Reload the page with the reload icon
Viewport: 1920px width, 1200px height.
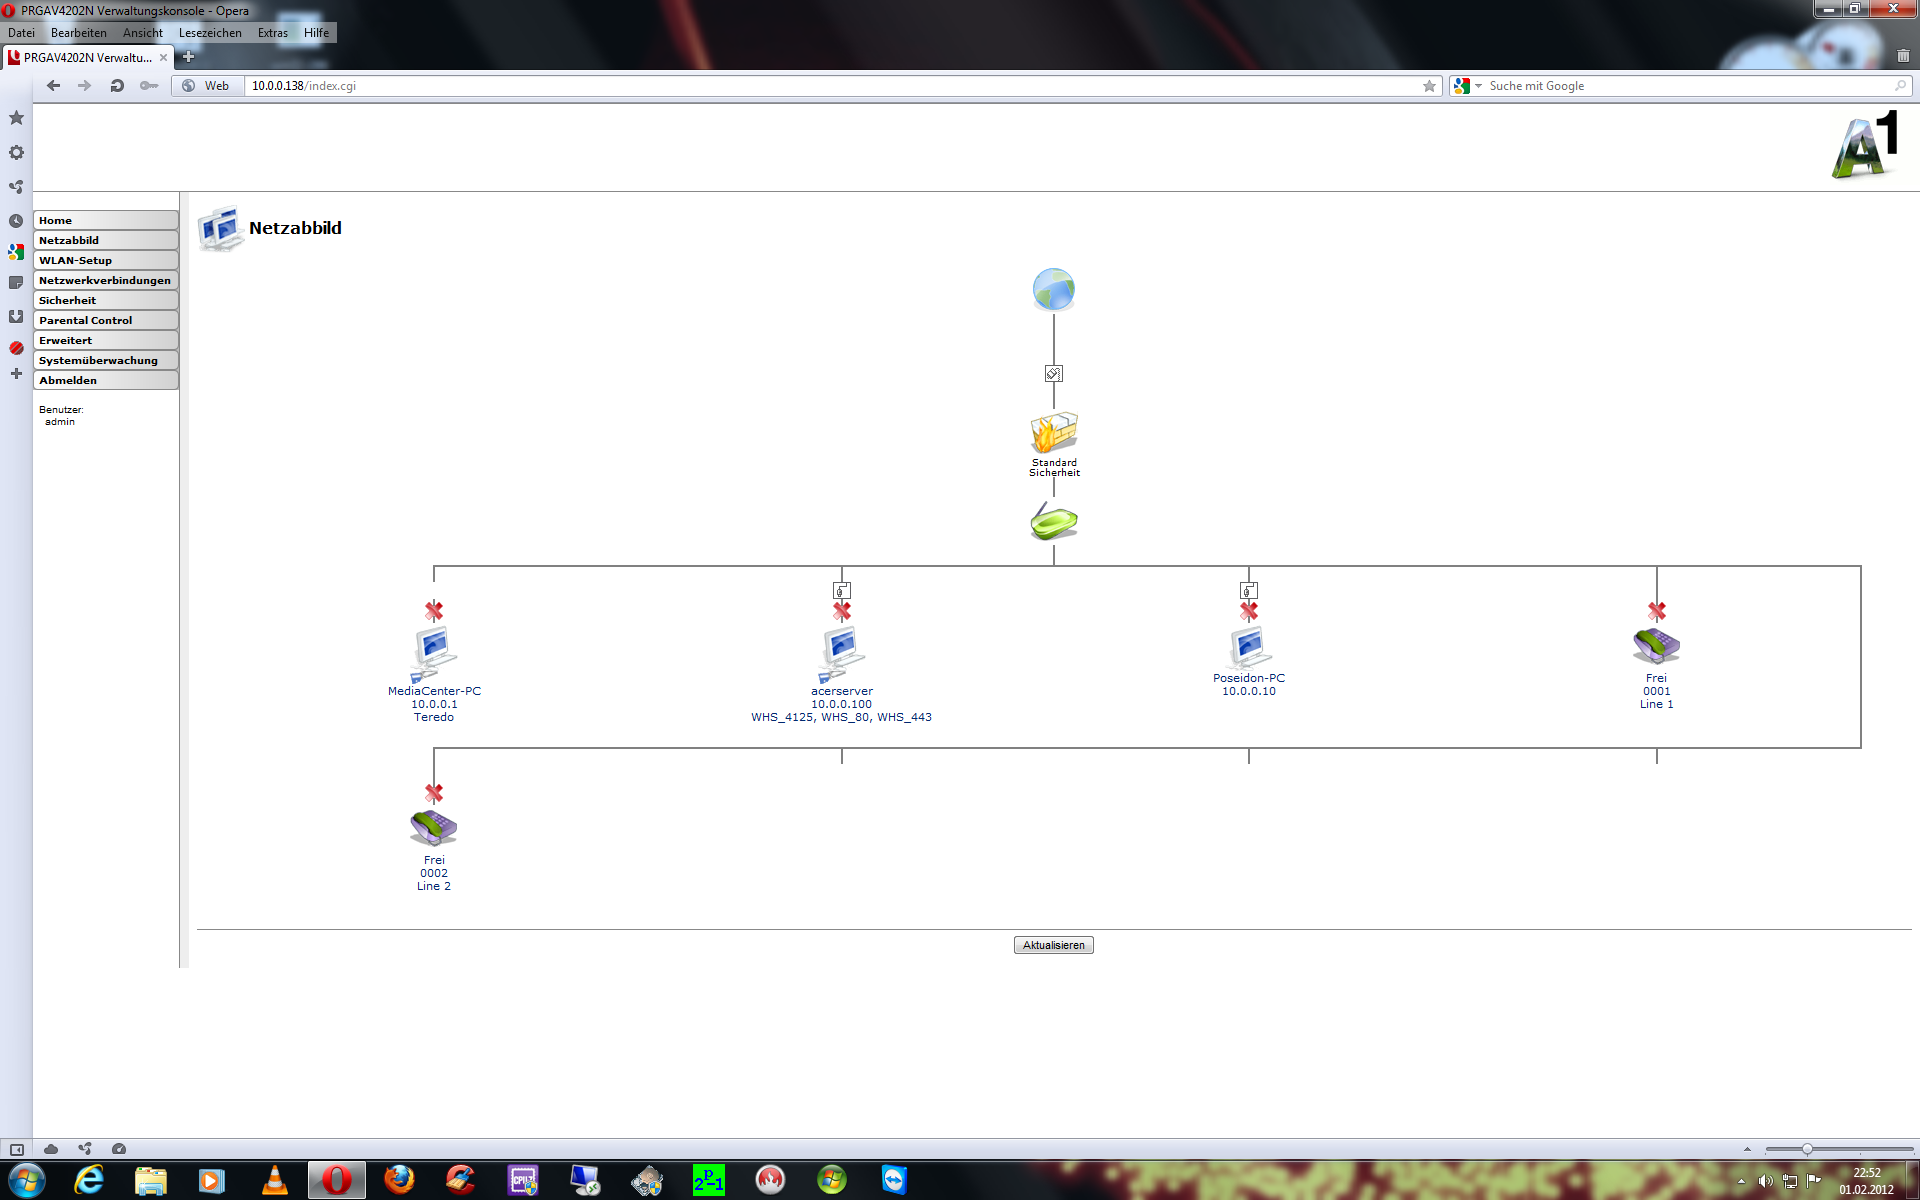click(117, 86)
